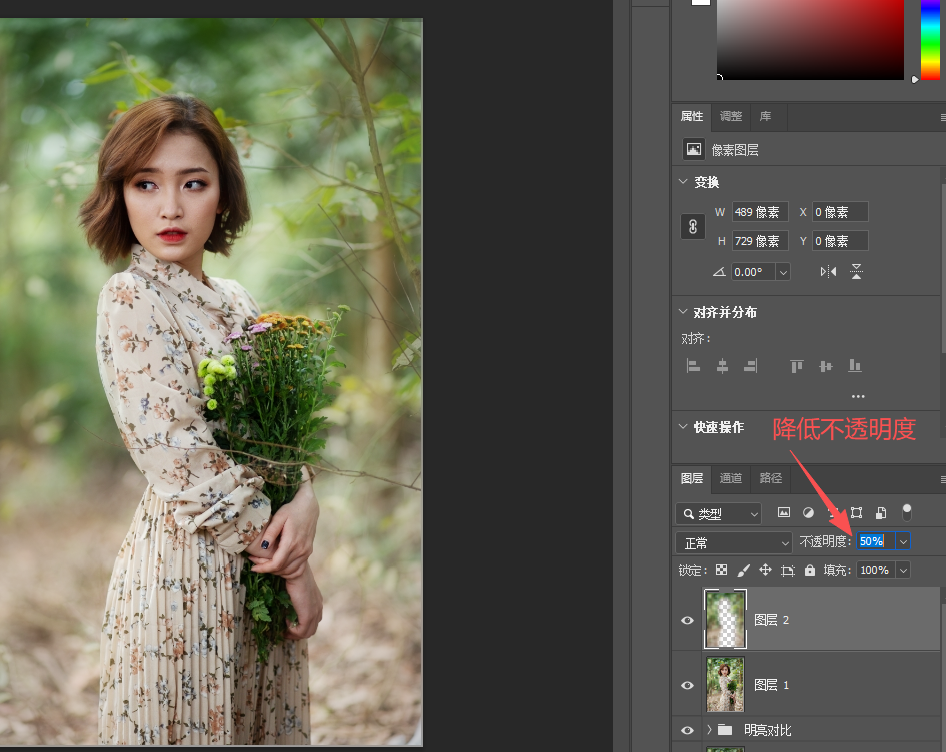Toggle the lock-all padlock for the layer
The image size is (946, 752).
pos(810,570)
